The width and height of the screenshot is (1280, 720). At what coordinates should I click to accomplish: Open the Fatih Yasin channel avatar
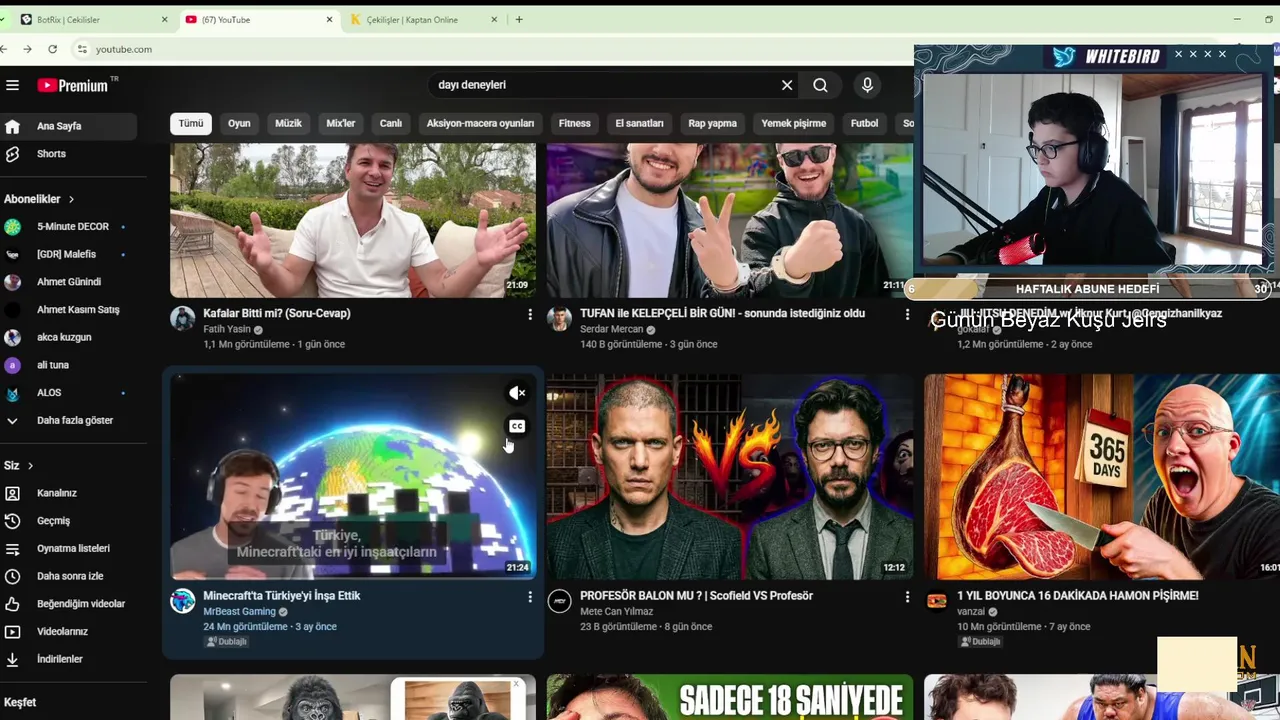point(182,319)
